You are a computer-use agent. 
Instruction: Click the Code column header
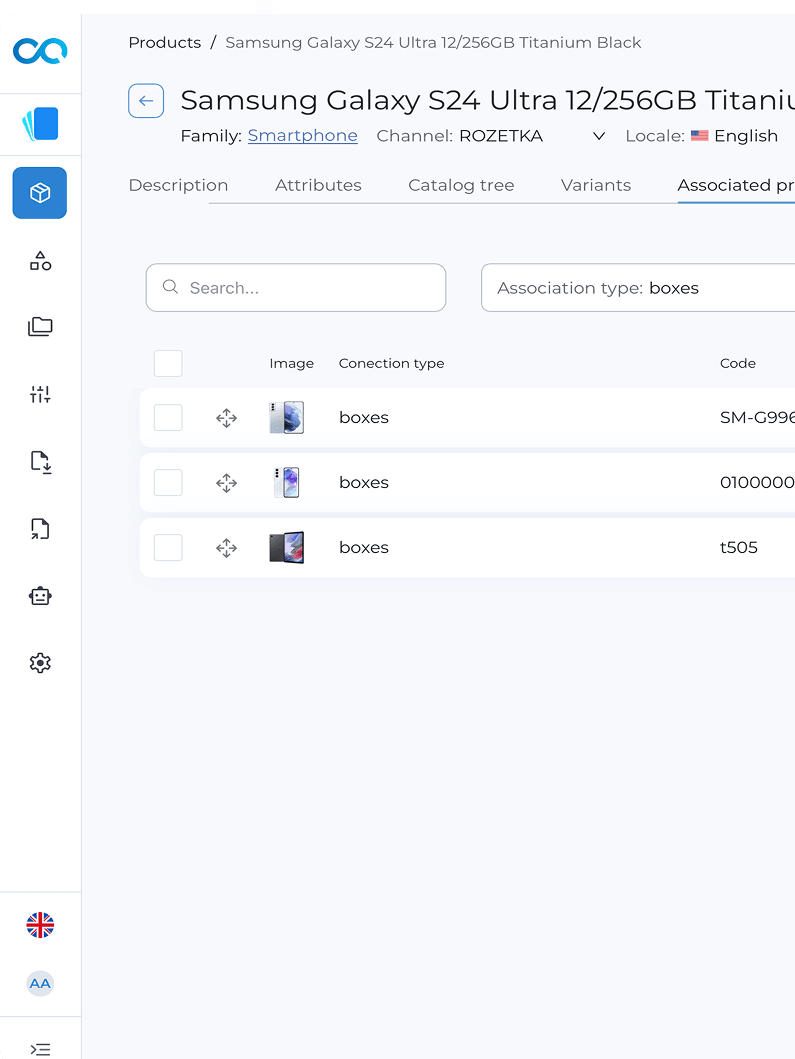[738, 363]
